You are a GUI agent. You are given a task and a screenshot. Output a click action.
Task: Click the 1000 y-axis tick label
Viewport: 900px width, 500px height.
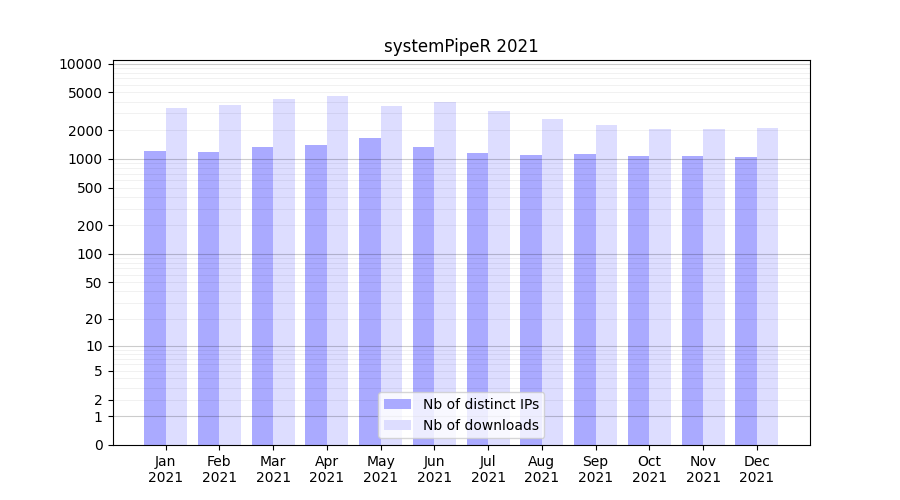click(85, 160)
